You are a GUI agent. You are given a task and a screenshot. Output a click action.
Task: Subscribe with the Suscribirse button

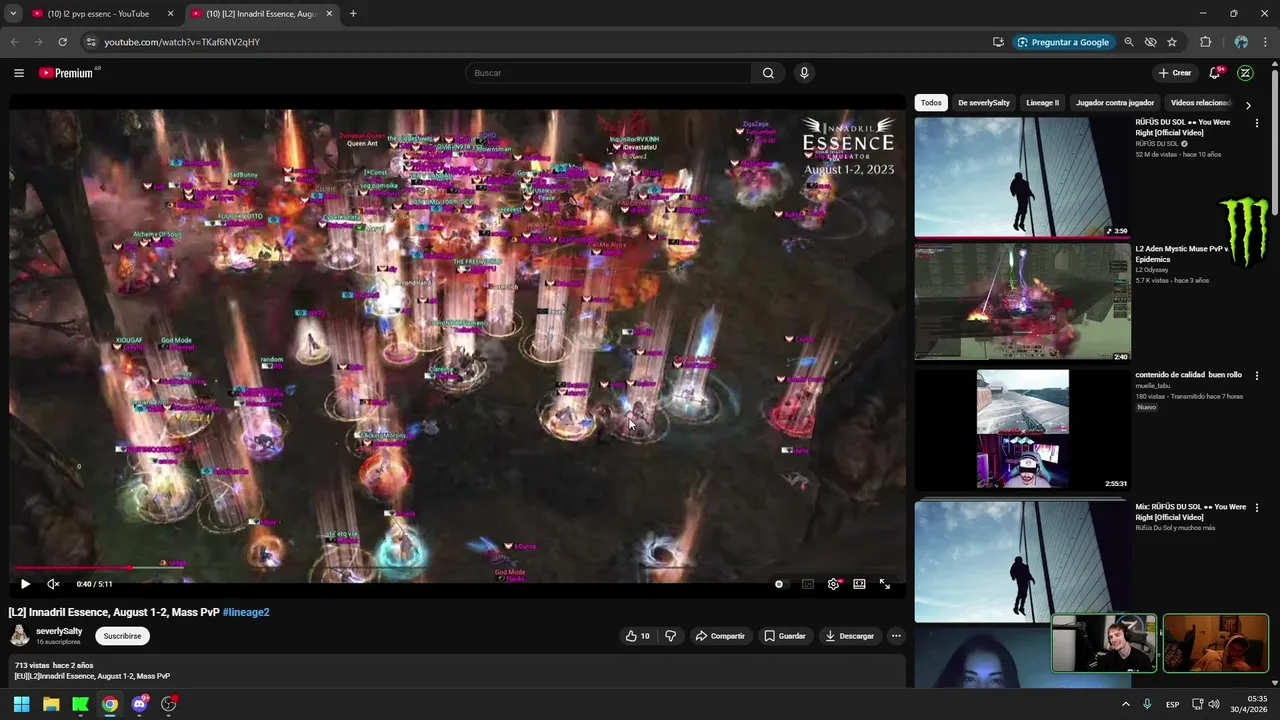[x=122, y=636]
